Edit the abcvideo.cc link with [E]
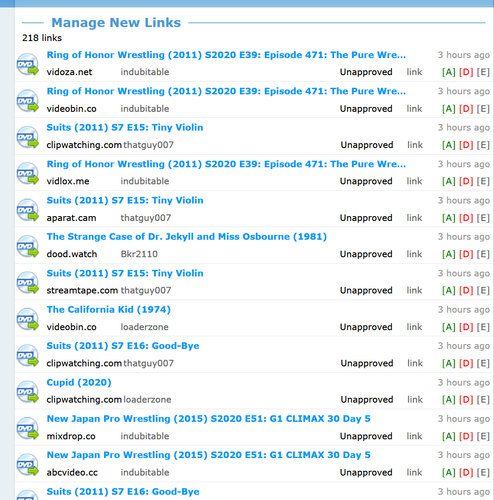The width and height of the screenshot is (494, 500). [x=483, y=473]
